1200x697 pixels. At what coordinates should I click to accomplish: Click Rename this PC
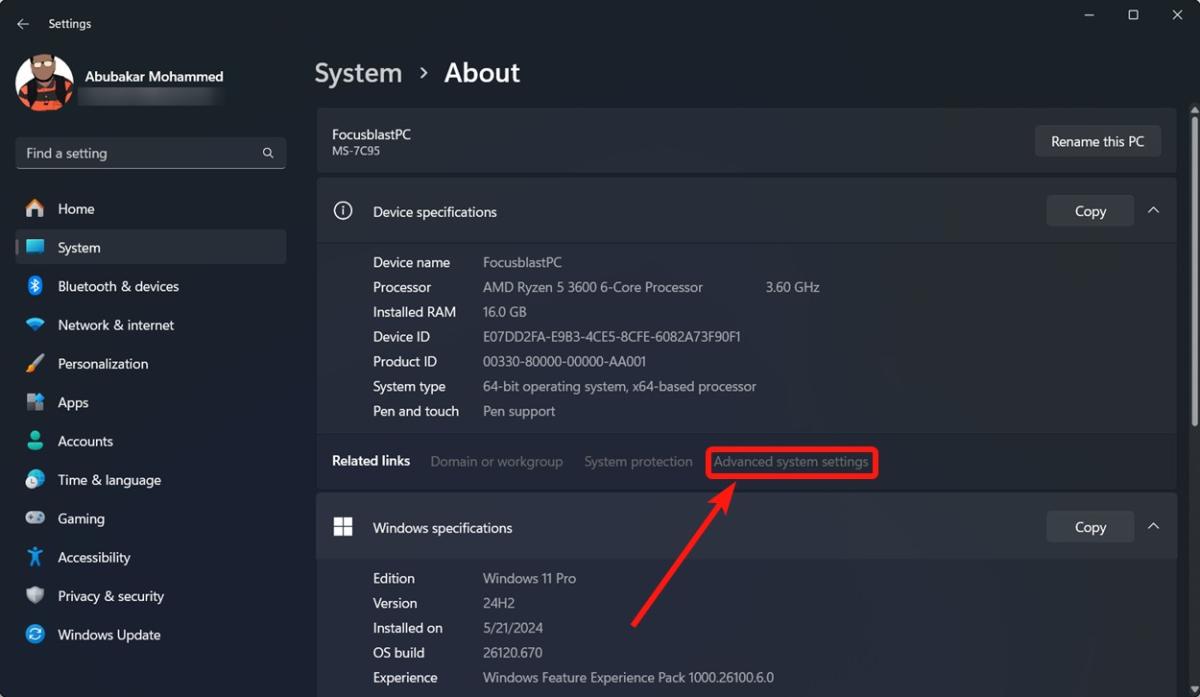coord(1097,141)
